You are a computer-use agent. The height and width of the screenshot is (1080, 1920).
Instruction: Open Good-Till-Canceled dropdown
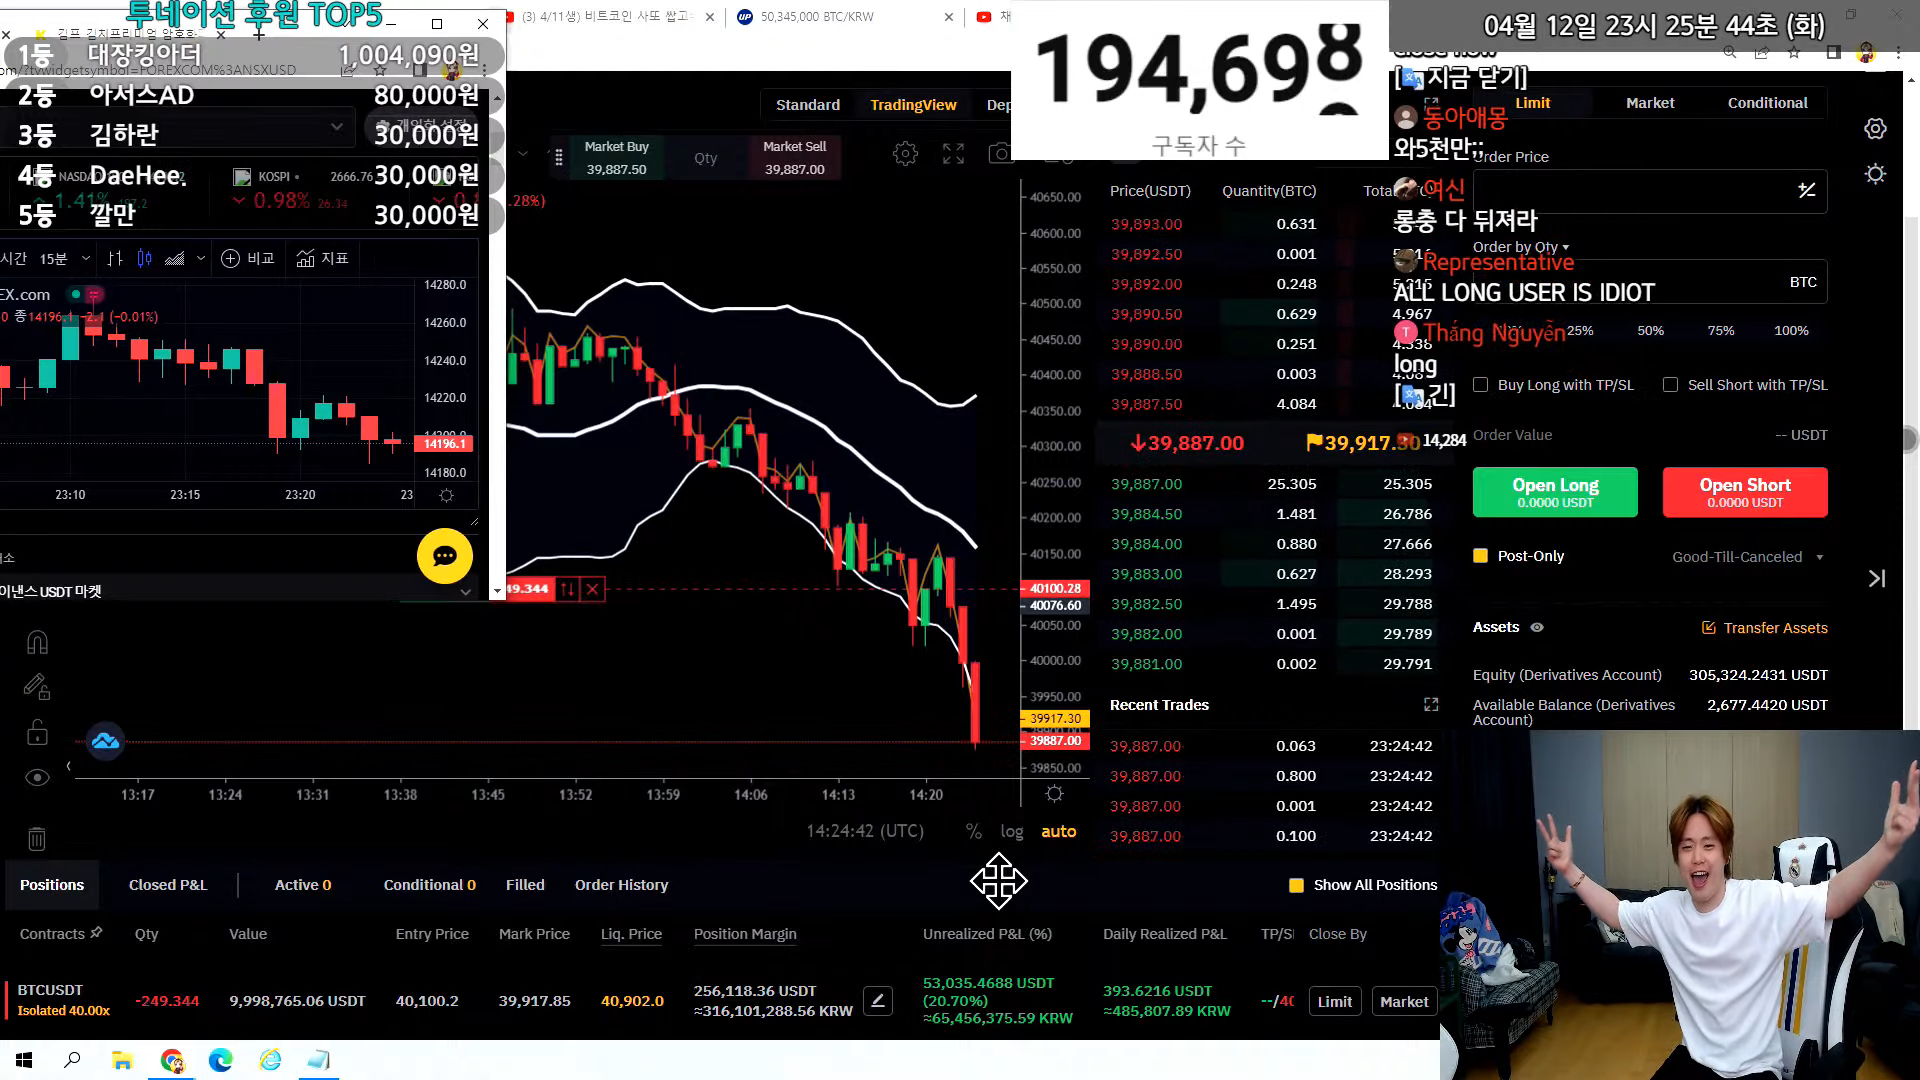[x=1747, y=557]
